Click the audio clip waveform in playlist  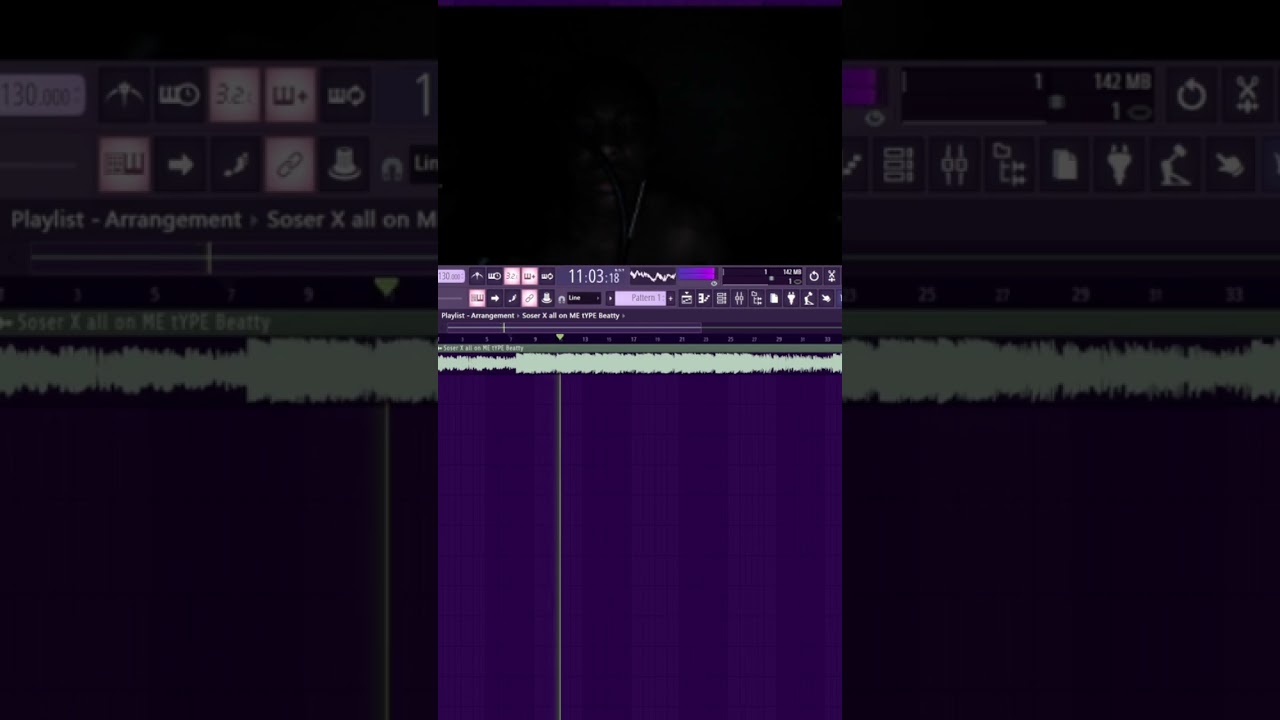tap(640, 364)
